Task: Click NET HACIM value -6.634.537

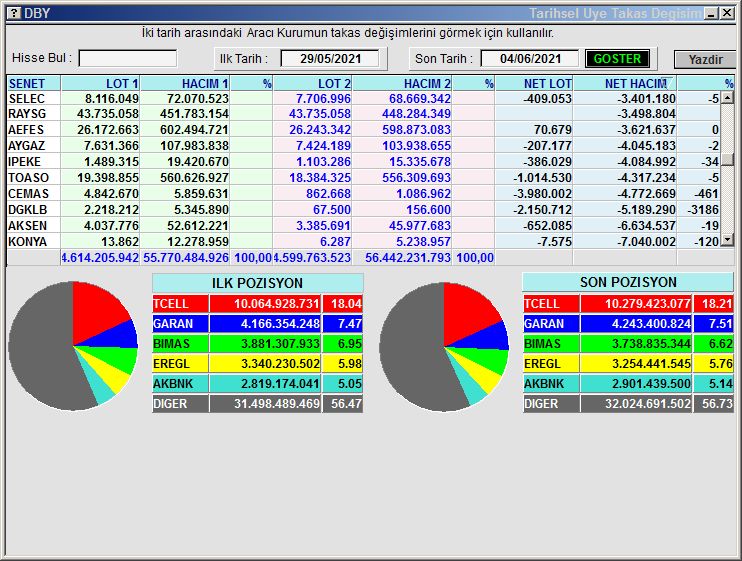Action: [x=646, y=226]
